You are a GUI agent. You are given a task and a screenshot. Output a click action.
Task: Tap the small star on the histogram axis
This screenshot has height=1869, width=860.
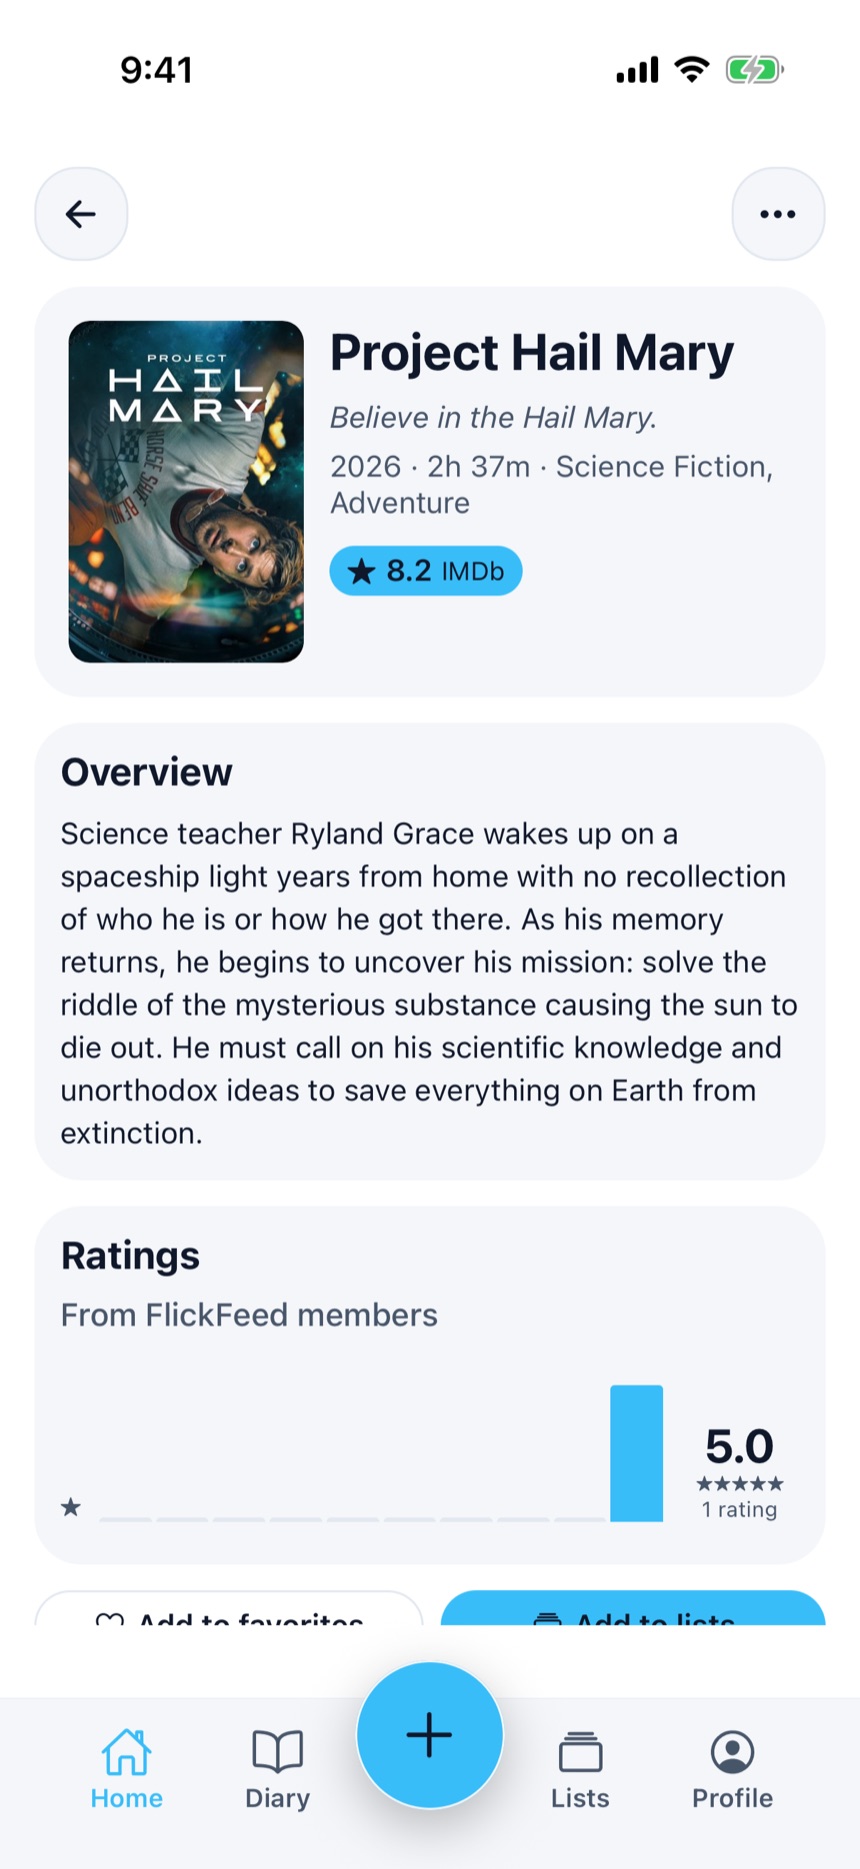pyautogui.click(x=71, y=1507)
